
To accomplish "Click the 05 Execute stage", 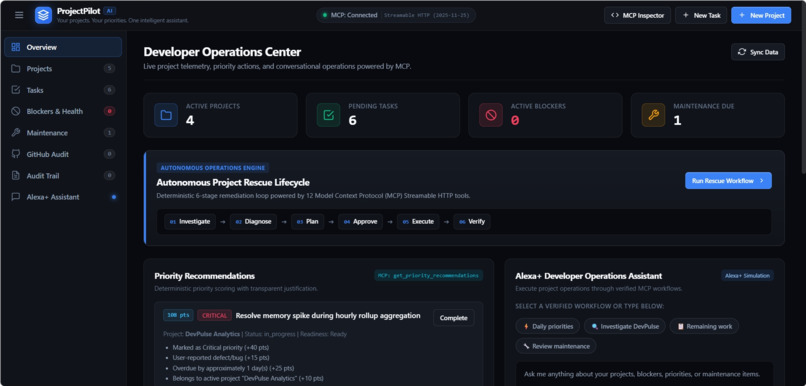I will click(x=418, y=222).
